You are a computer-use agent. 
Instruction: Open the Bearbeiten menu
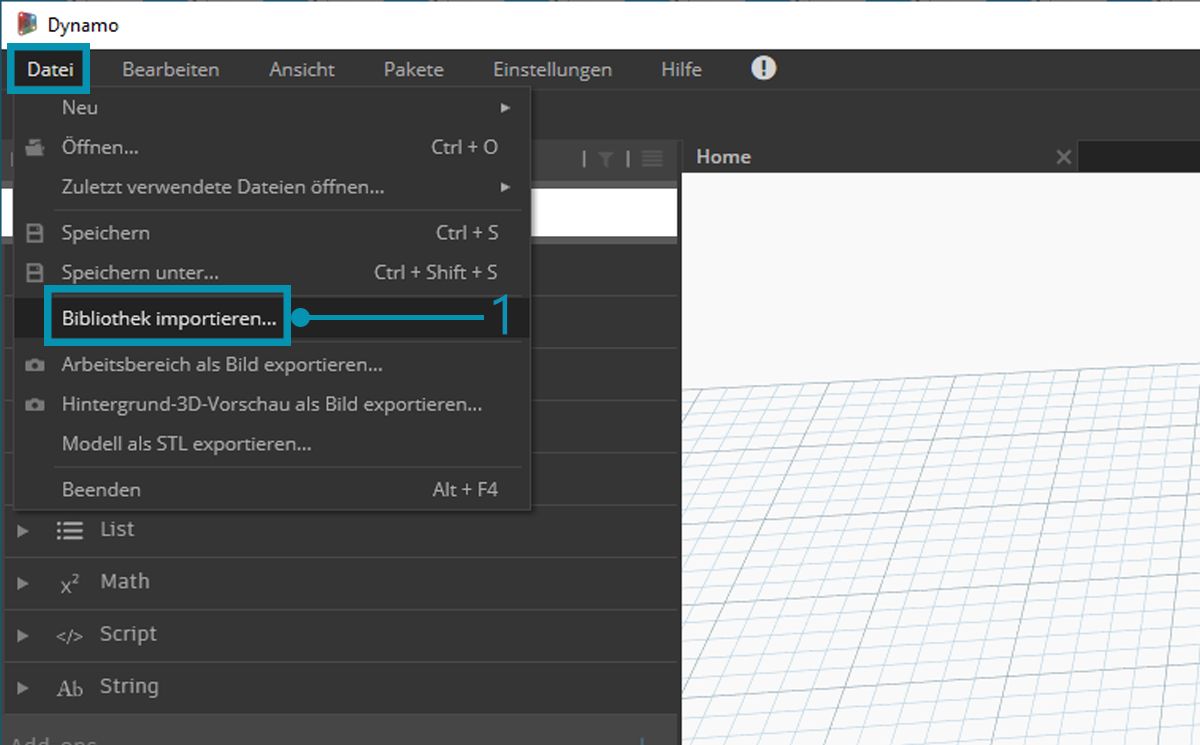(x=171, y=70)
